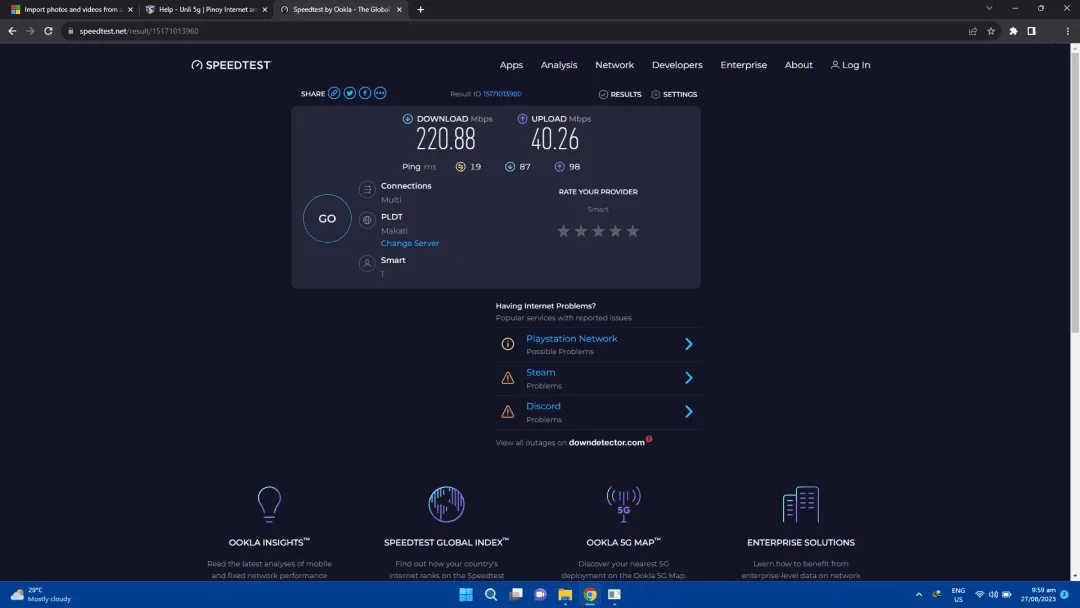Image resolution: width=1080 pixels, height=608 pixels.
Task: Open weather widget in taskbar
Action: [x=41, y=594]
